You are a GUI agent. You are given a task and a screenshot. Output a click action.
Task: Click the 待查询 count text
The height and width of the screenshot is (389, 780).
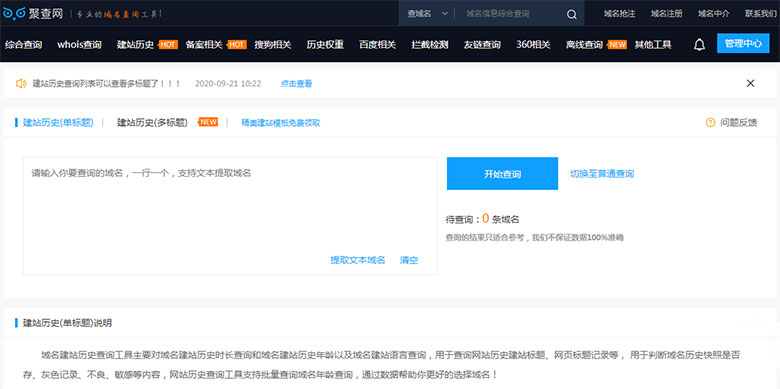pos(483,219)
